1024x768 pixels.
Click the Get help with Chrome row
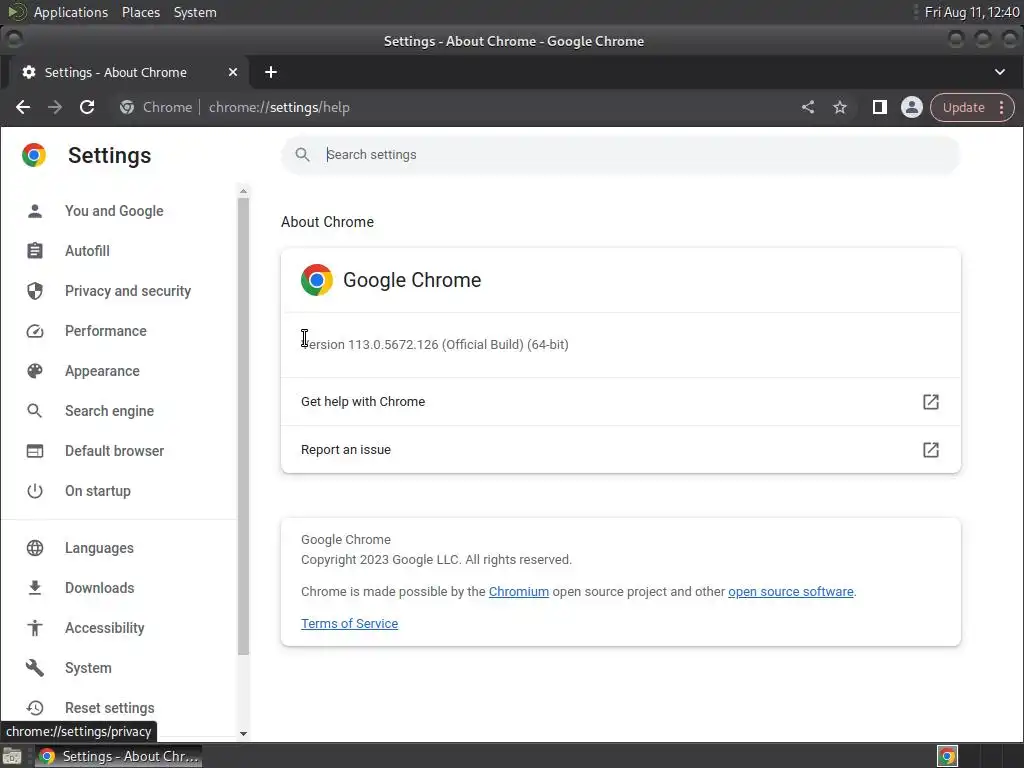click(620, 402)
